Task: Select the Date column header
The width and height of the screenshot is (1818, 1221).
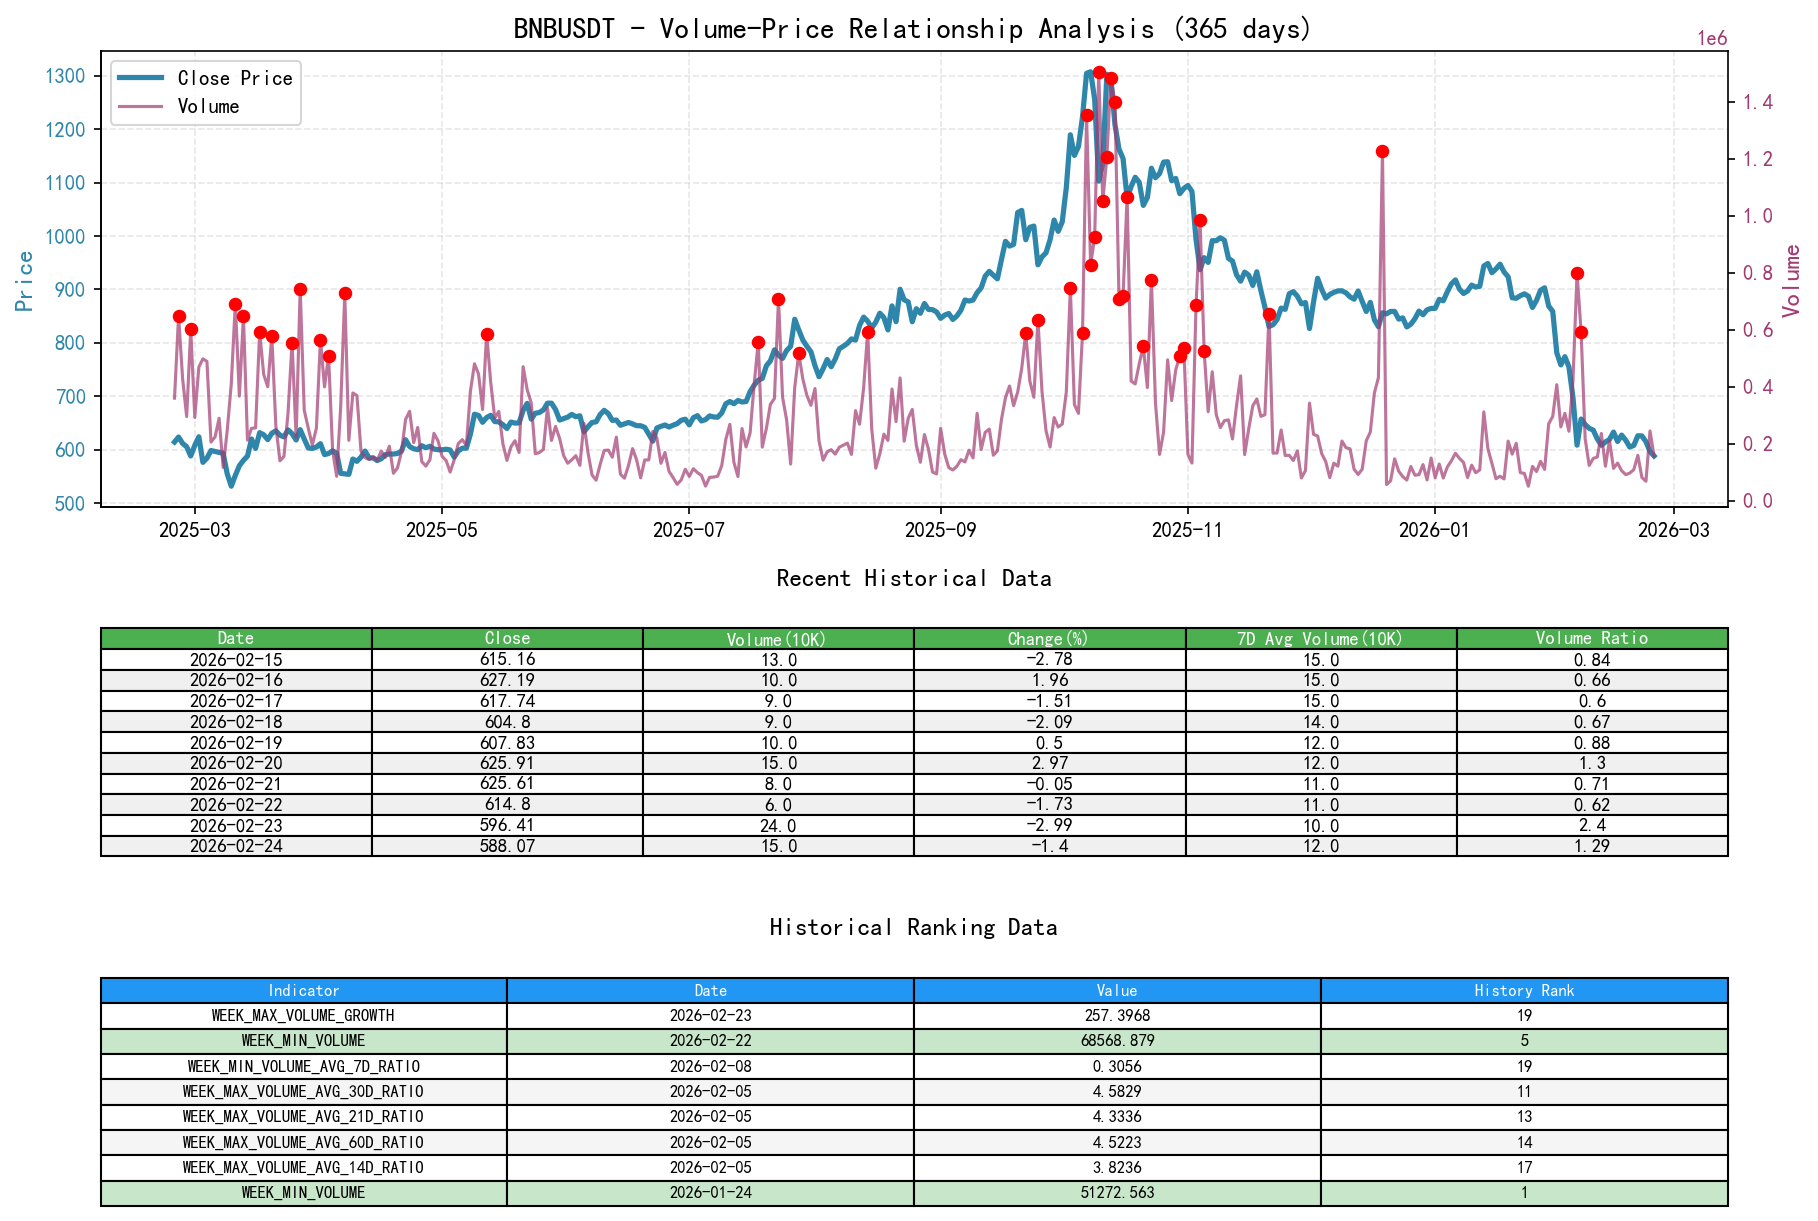Action: (235, 637)
